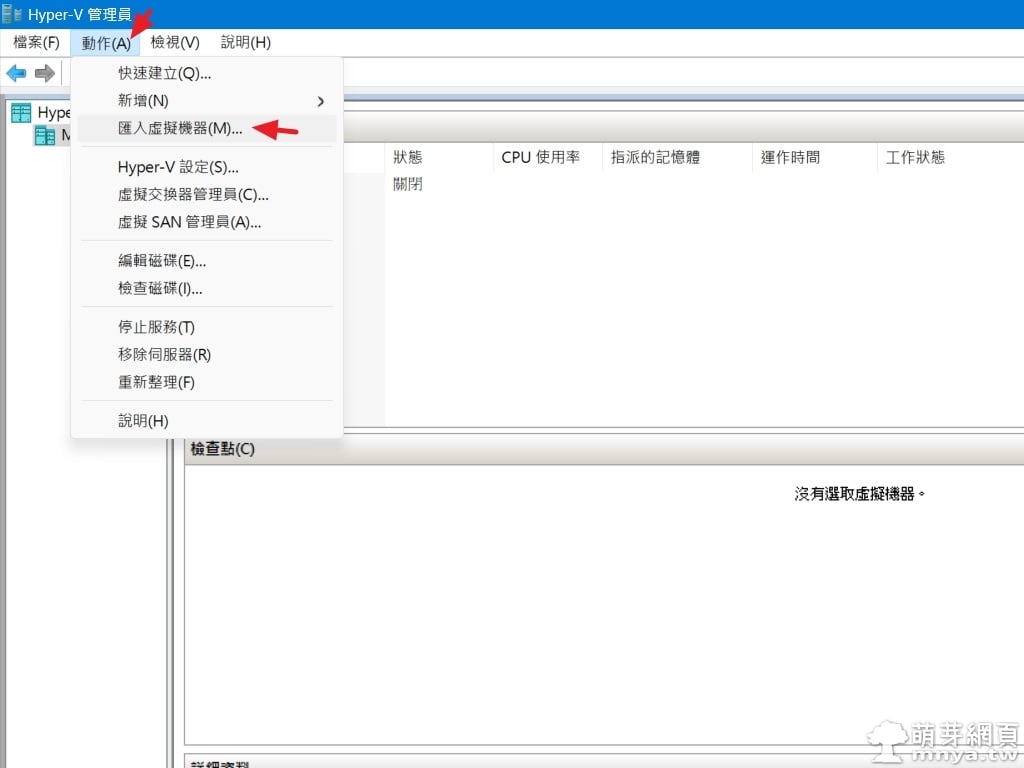Viewport: 1024px width, 768px height.
Task: Click the forward arrow toolbar icon
Action: pos(44,73)
